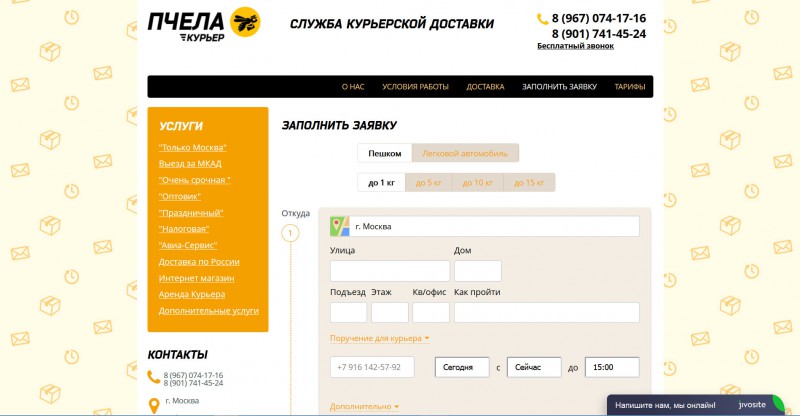Click the Подъезд input field
Image resolution: width=800 pixels, height=416 pixels.
pyautogui.click(x=348, y=312)
